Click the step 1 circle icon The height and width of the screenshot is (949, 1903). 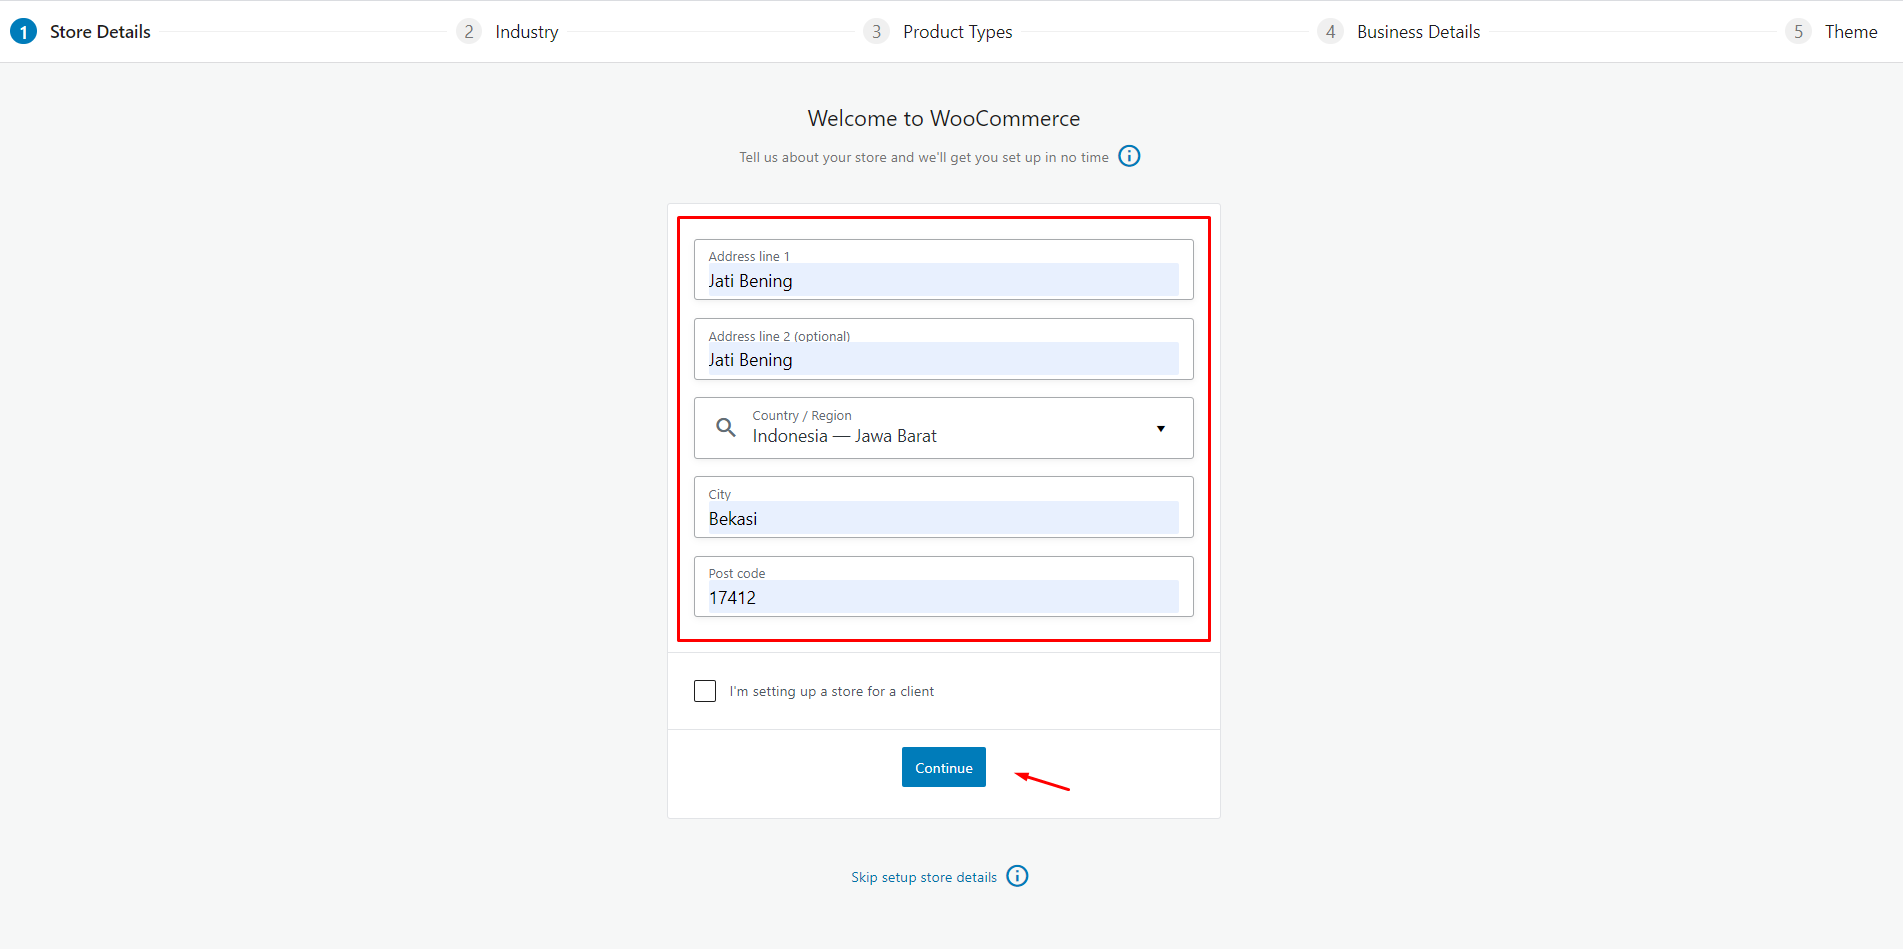(x=23, y=32)
